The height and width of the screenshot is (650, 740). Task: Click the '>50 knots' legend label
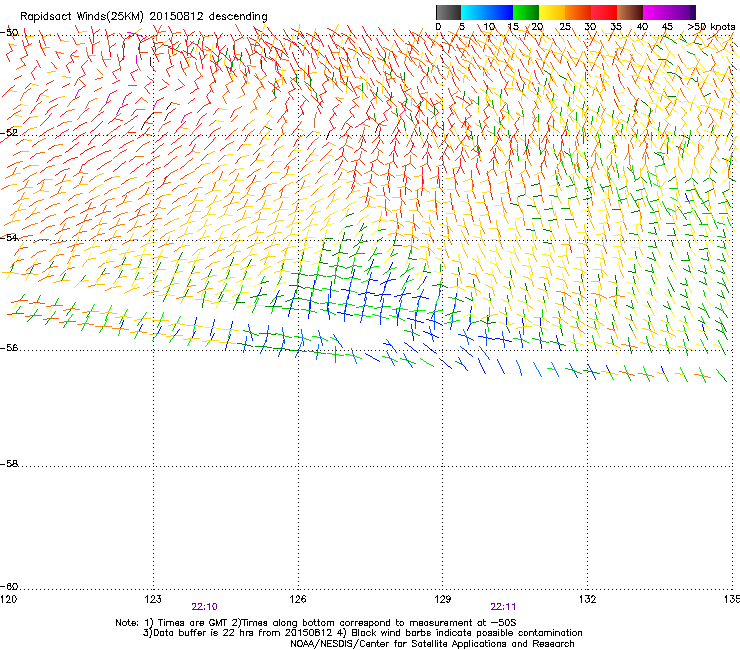click(x=711, y=26)
